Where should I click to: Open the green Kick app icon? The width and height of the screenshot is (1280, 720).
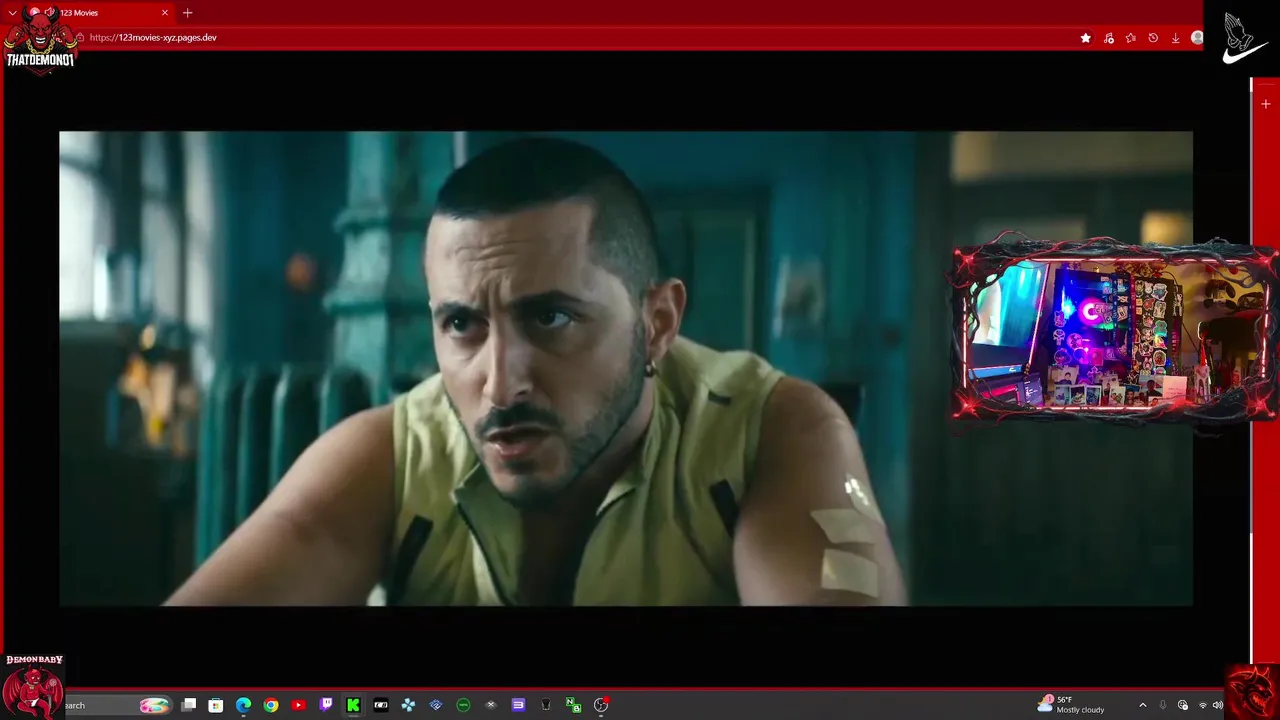tap(353, 705)
